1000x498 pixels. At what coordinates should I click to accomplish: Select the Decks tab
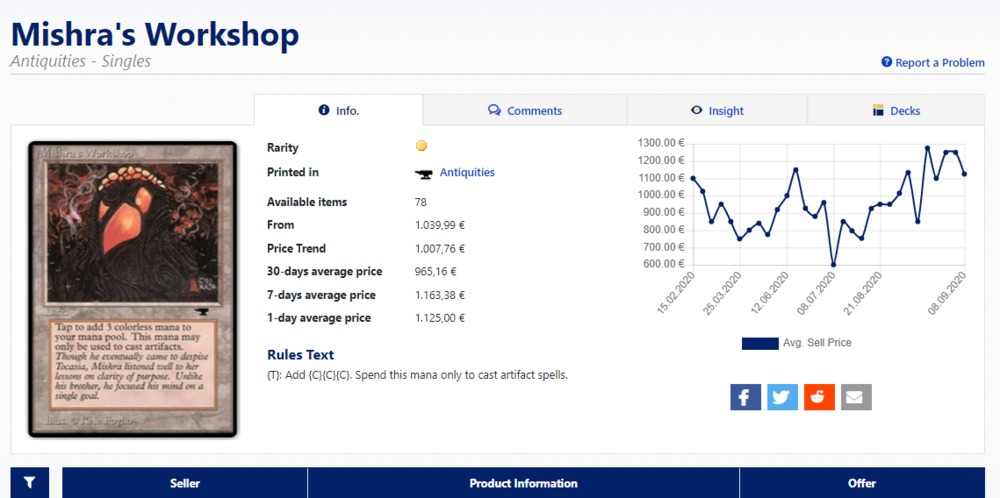tap(896, 111)
